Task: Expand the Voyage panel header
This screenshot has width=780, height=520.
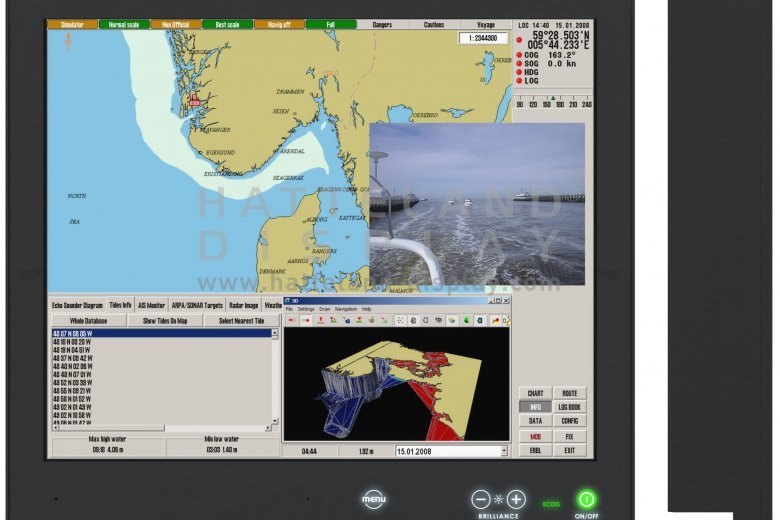Action: click(x=485, y=24)
